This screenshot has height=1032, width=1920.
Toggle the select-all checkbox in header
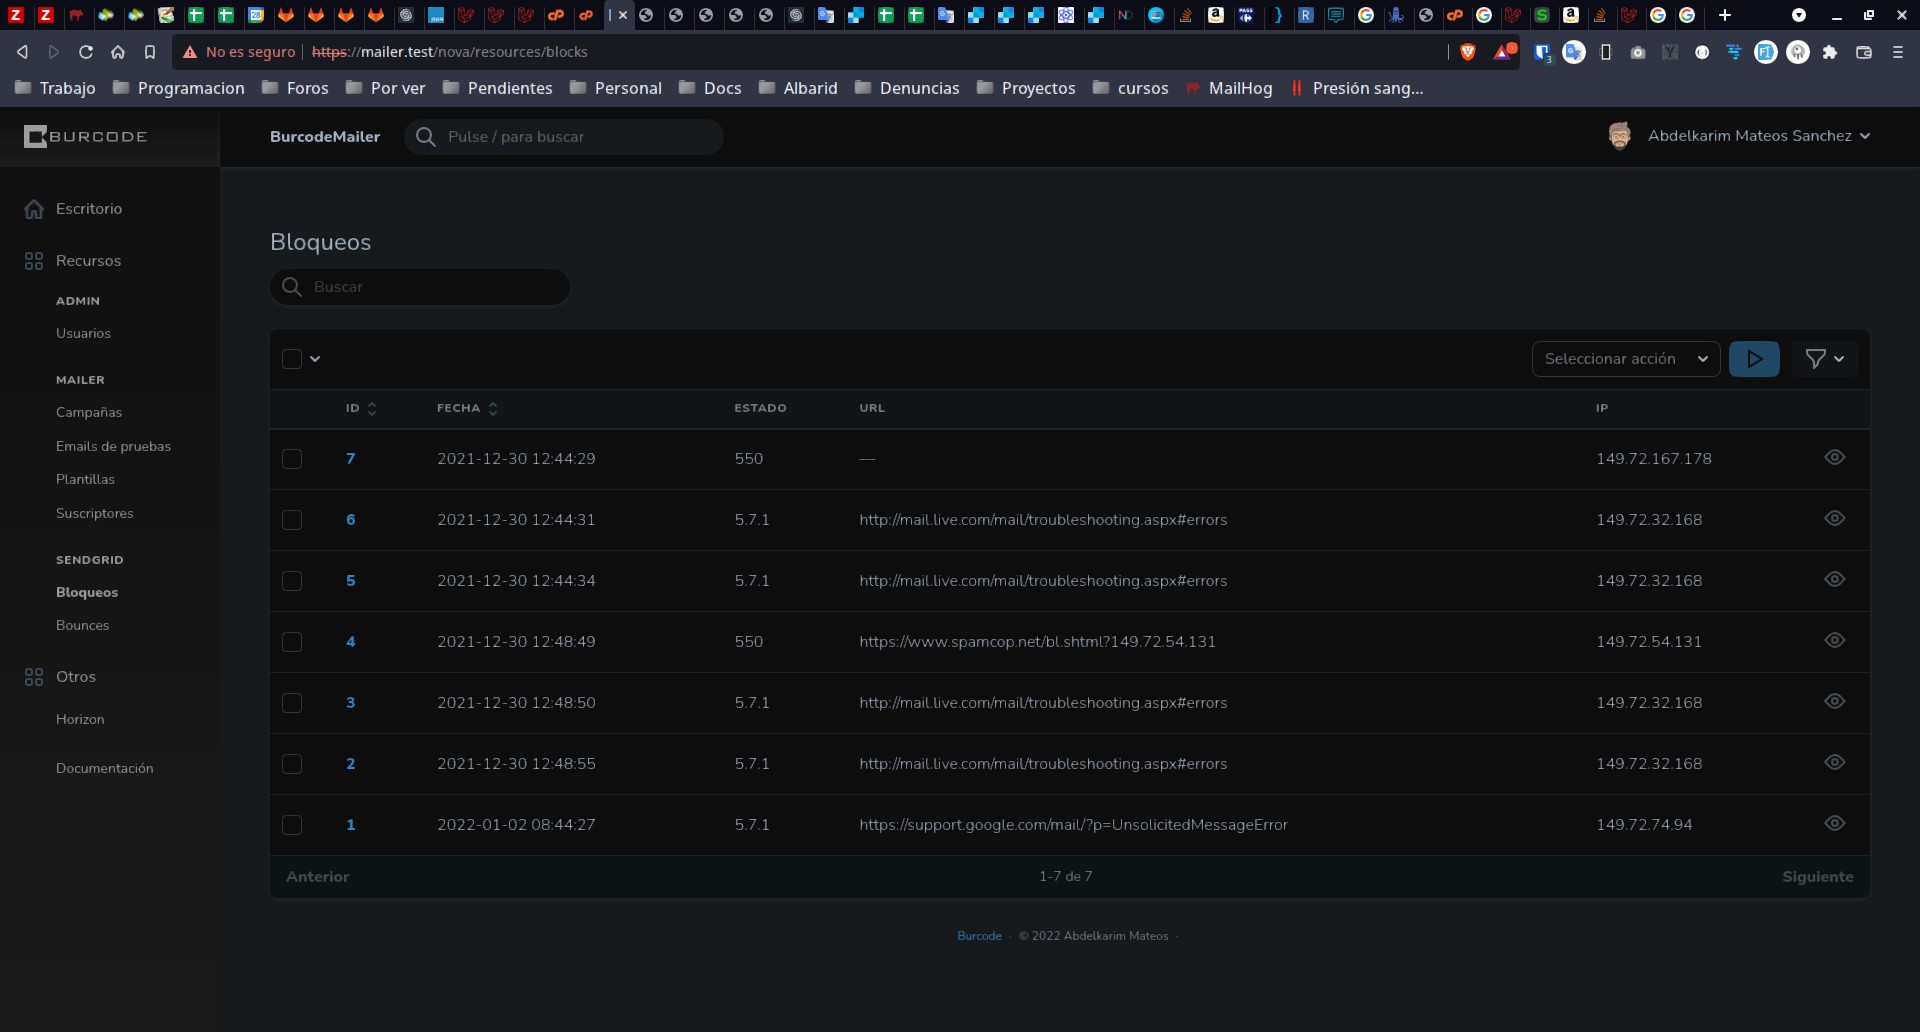pyautogui.click(x=292, y=359)
